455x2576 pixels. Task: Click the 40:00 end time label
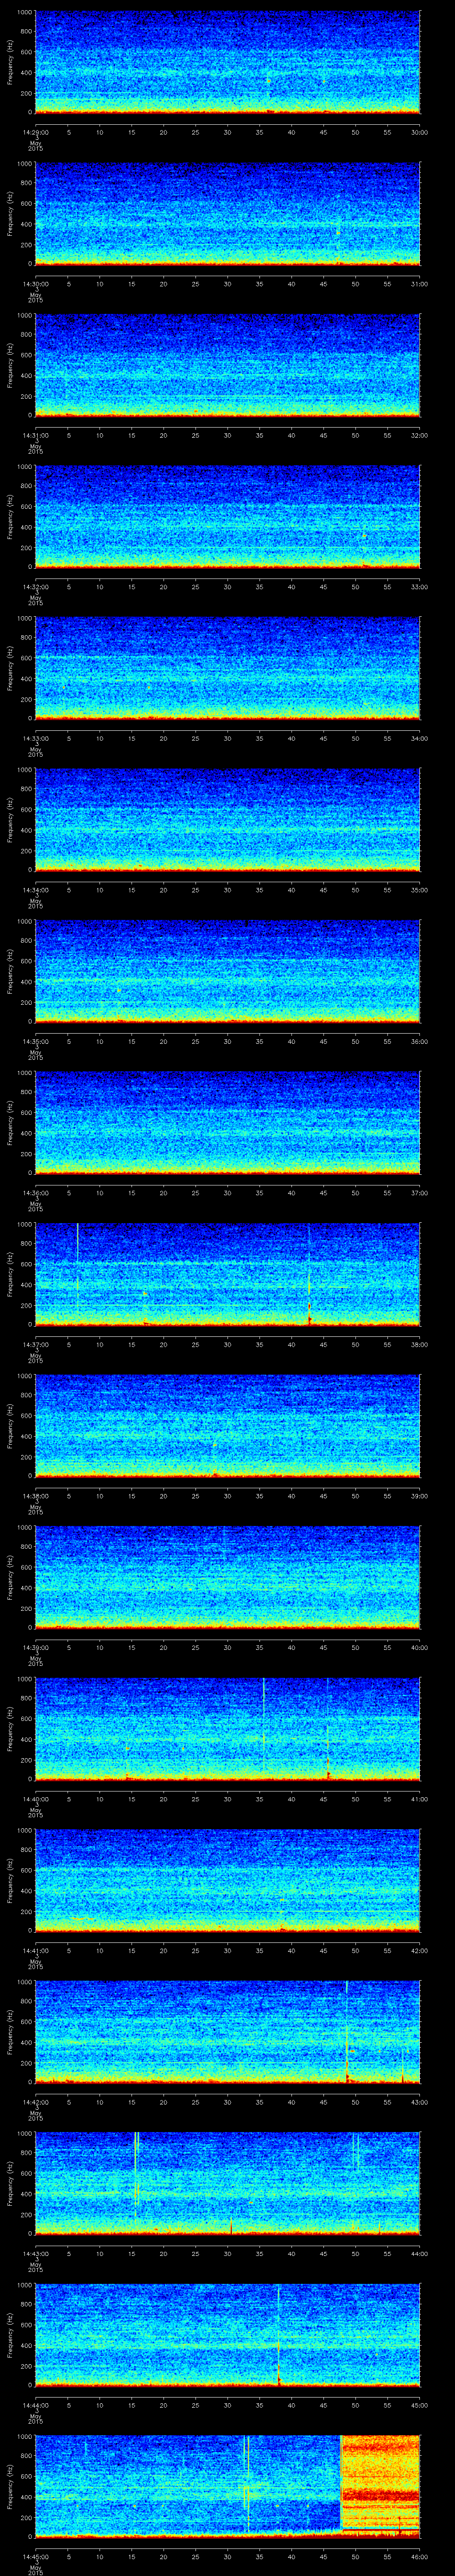[420, 1647]
